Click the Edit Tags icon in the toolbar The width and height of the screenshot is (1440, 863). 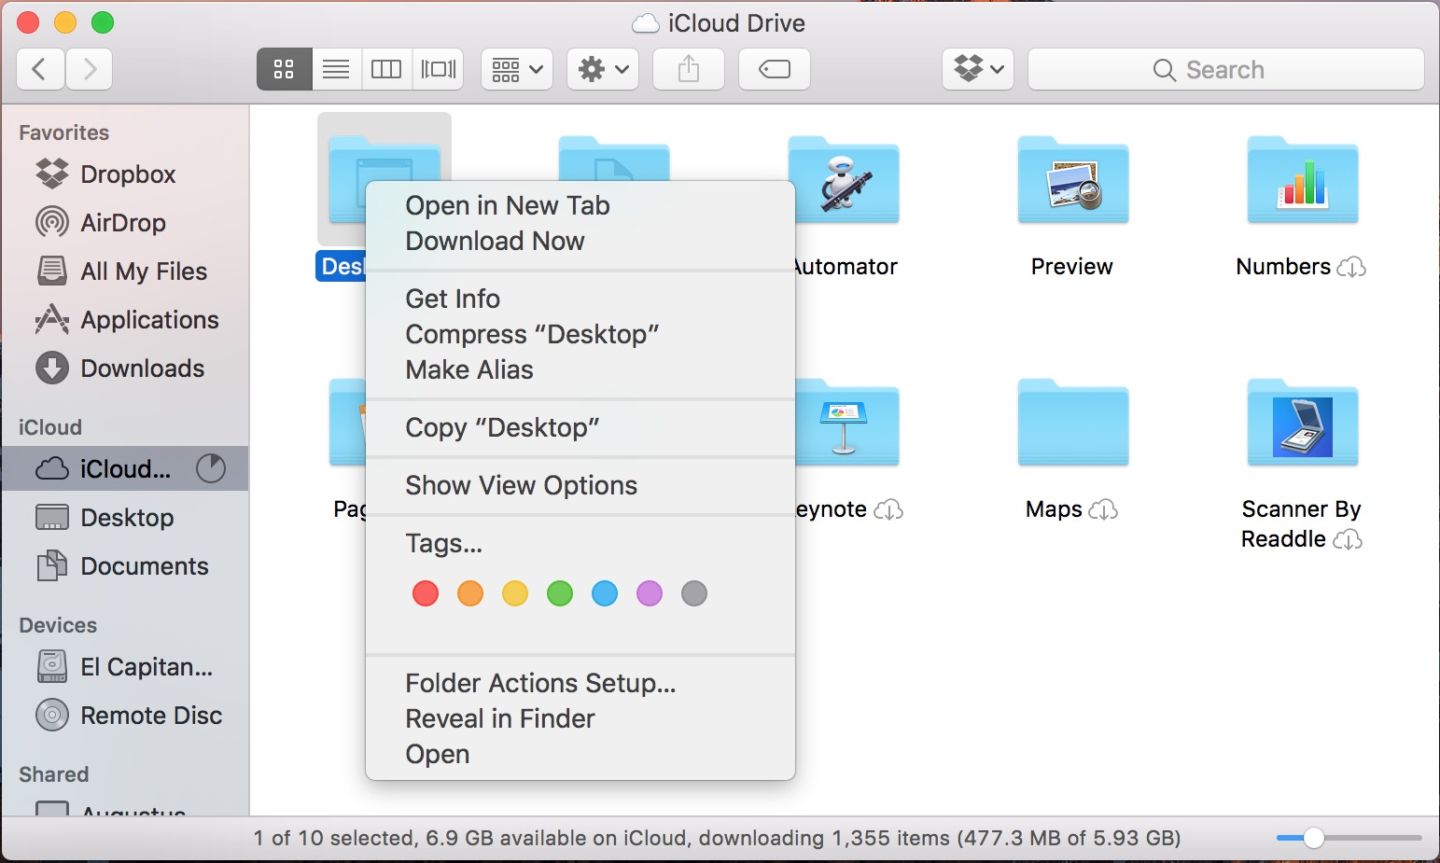774,69
